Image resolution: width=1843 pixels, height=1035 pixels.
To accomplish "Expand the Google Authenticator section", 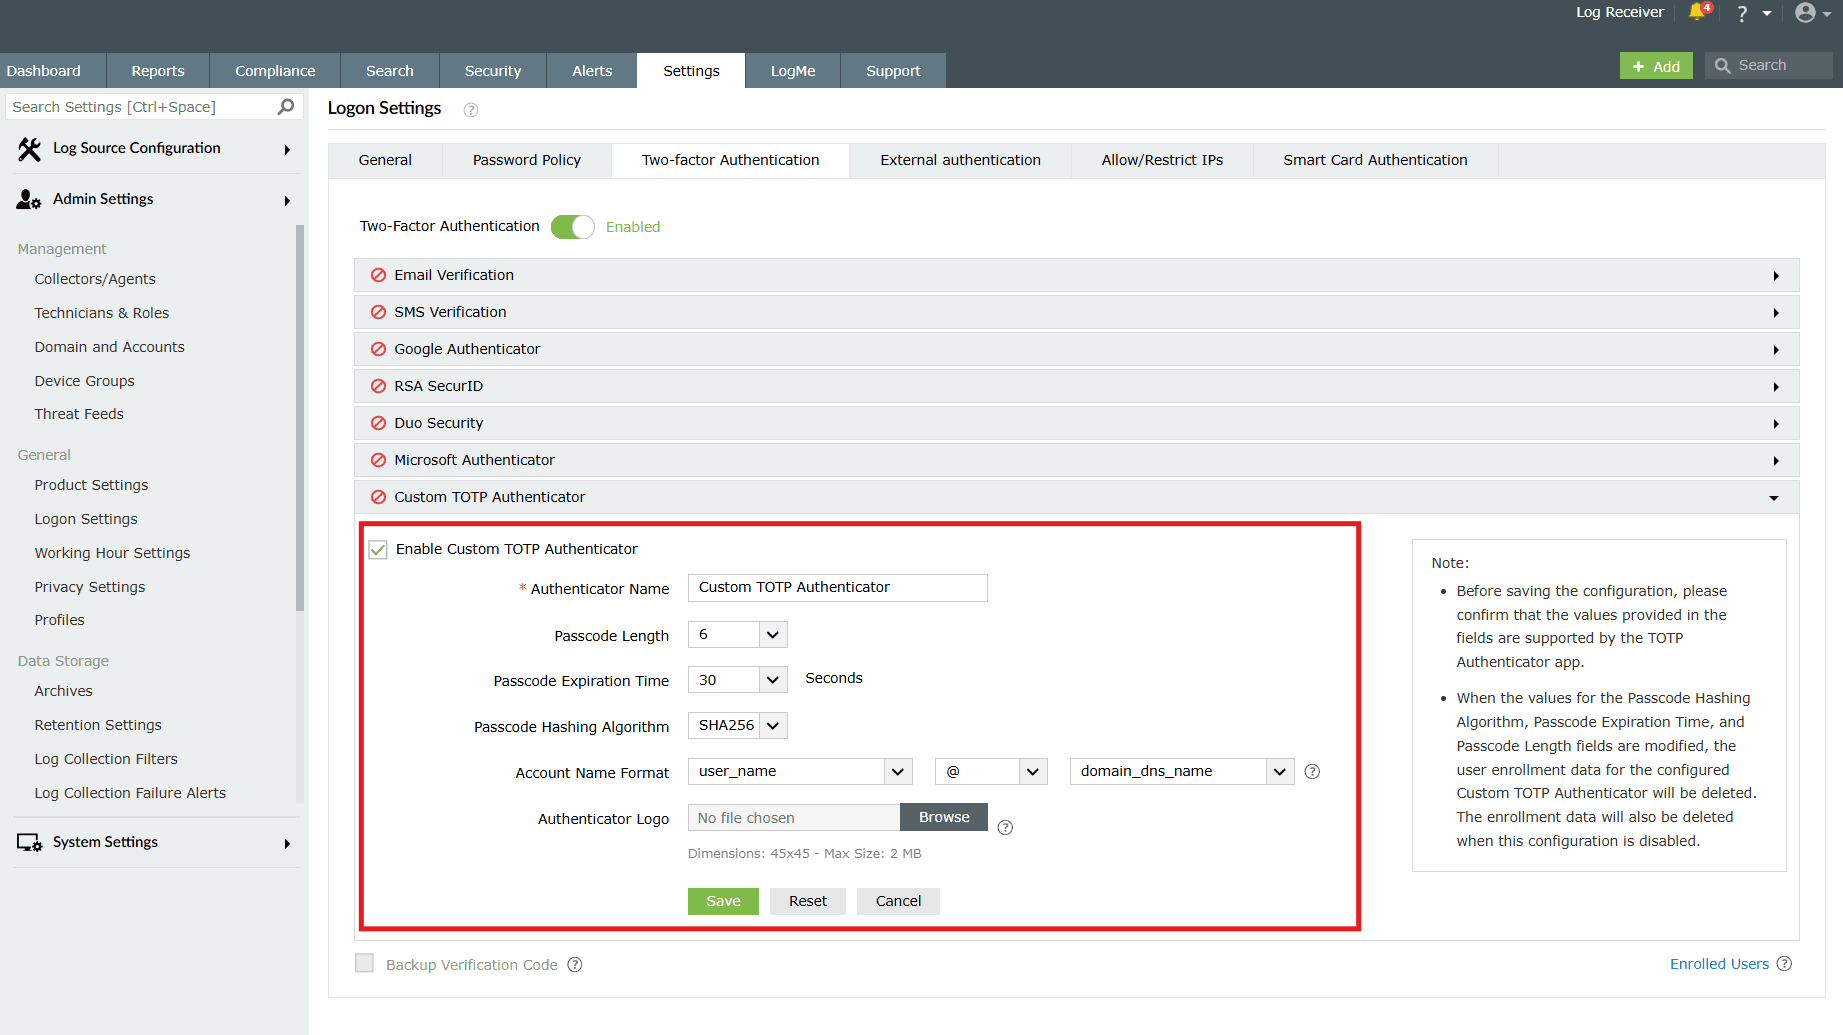I will pos(1776,350).
